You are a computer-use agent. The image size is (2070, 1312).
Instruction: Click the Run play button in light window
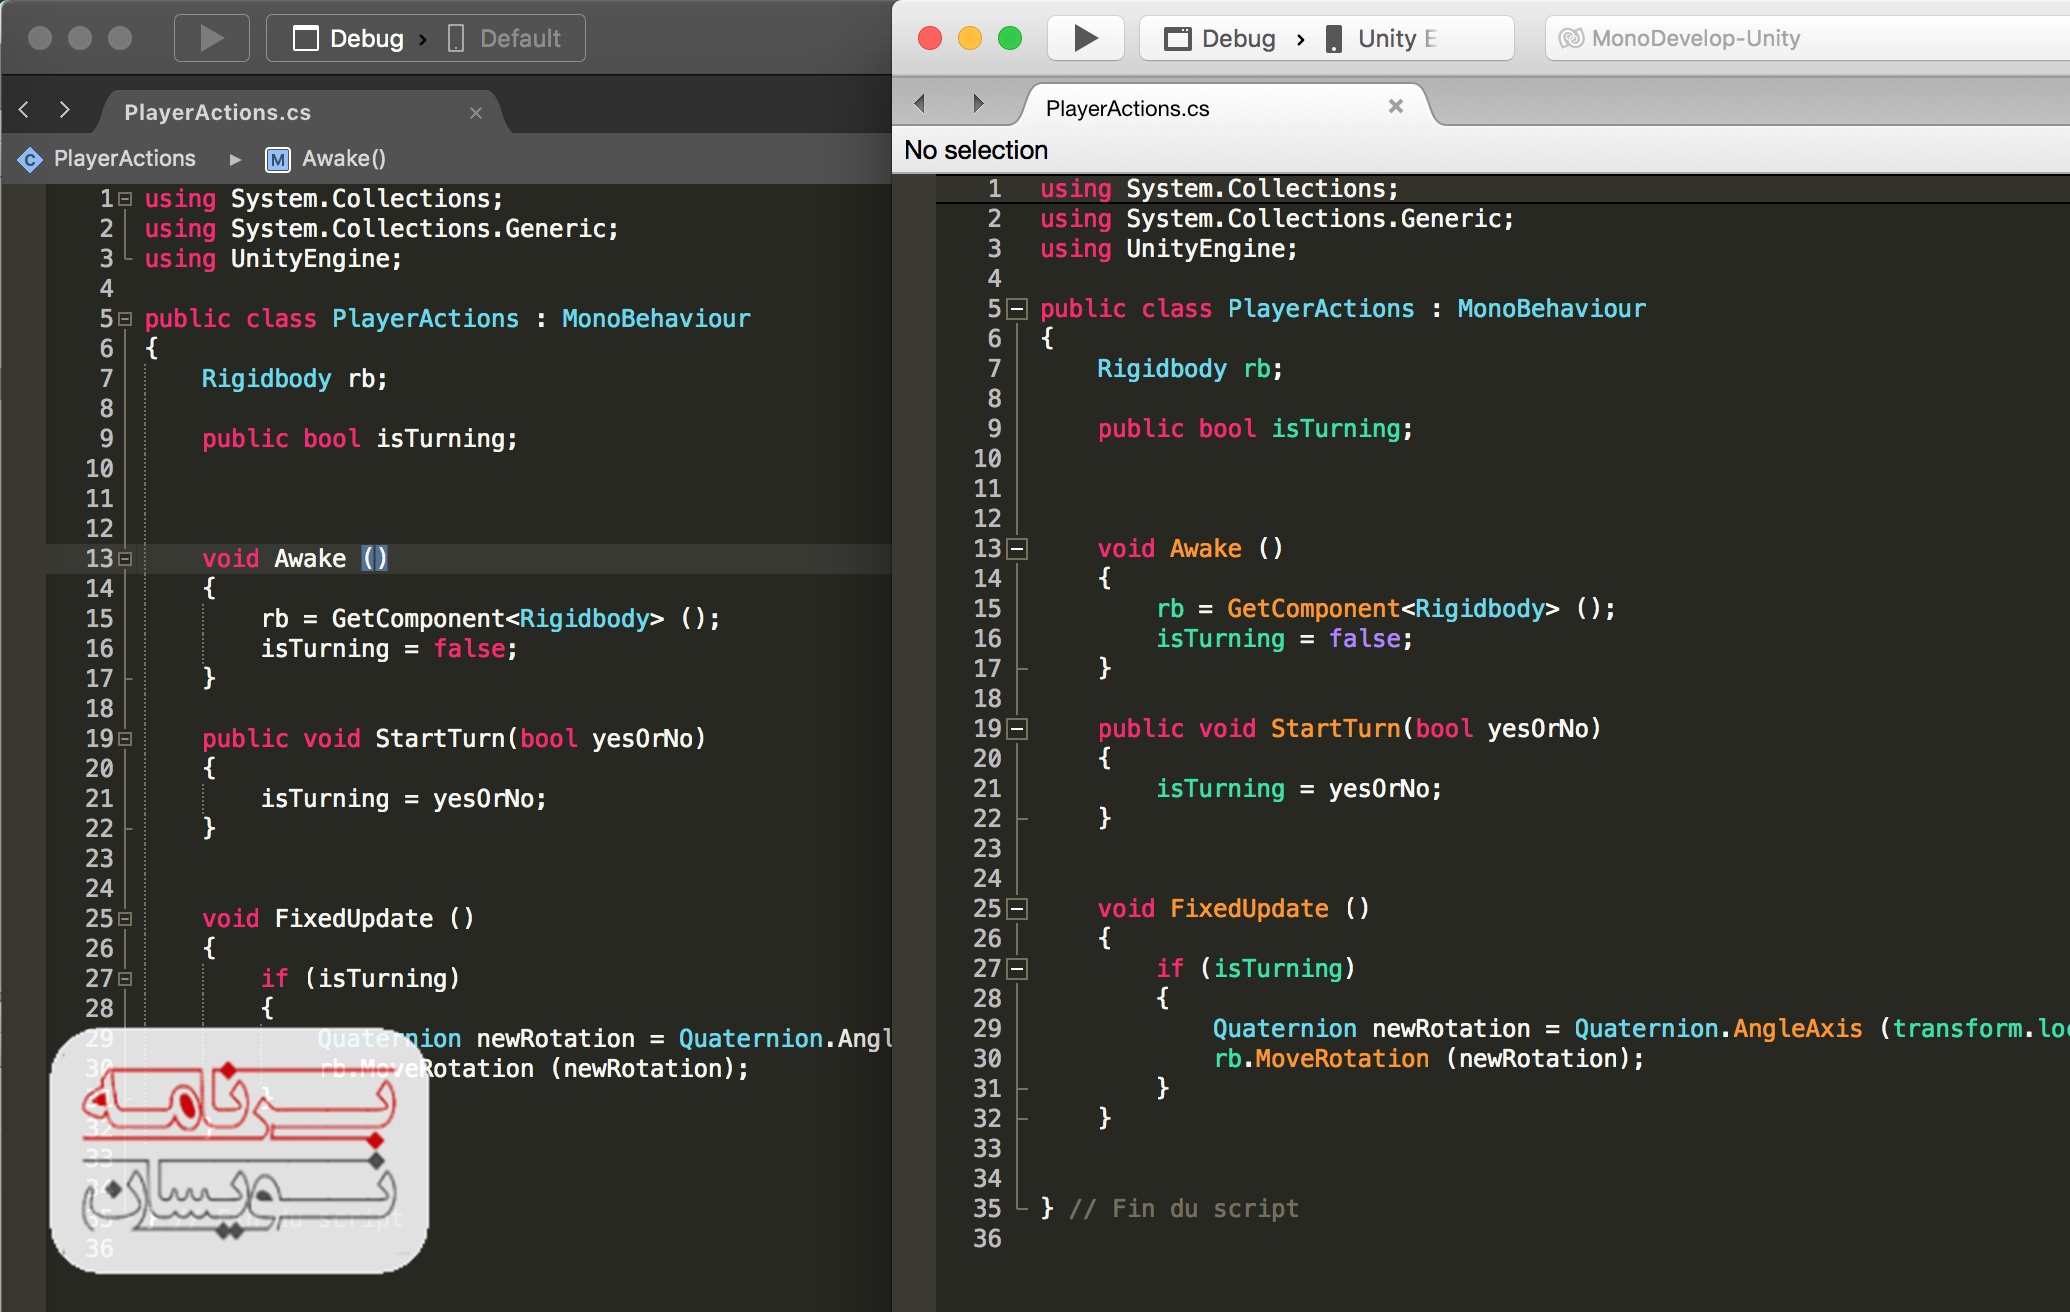[1085, 39]
